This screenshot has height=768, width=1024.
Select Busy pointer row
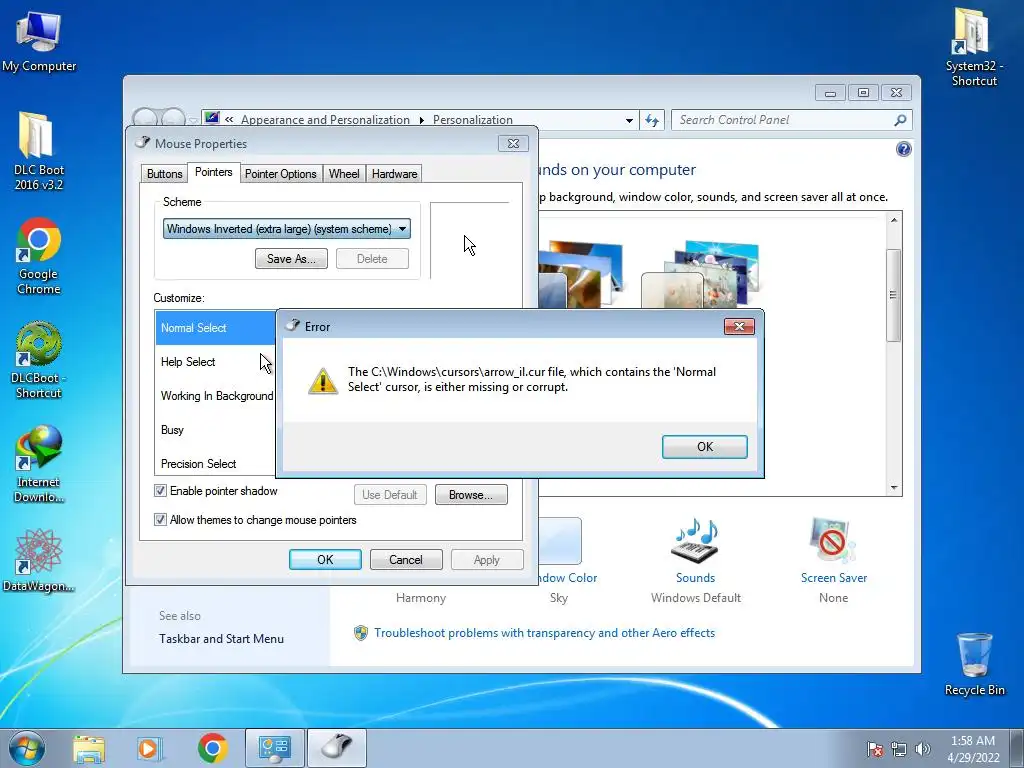coord(215,430)
